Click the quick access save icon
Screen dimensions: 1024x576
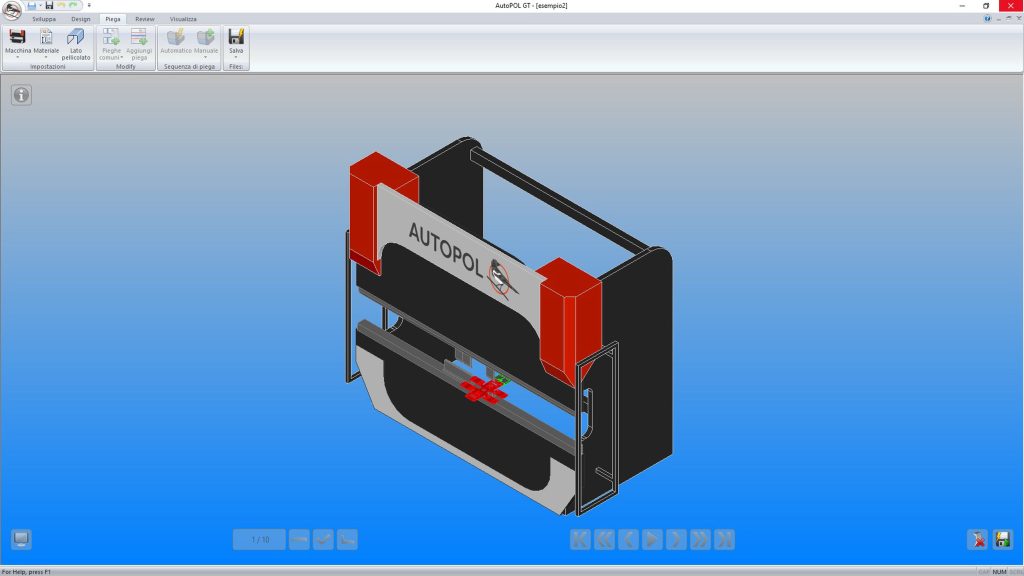pos(49,5)
